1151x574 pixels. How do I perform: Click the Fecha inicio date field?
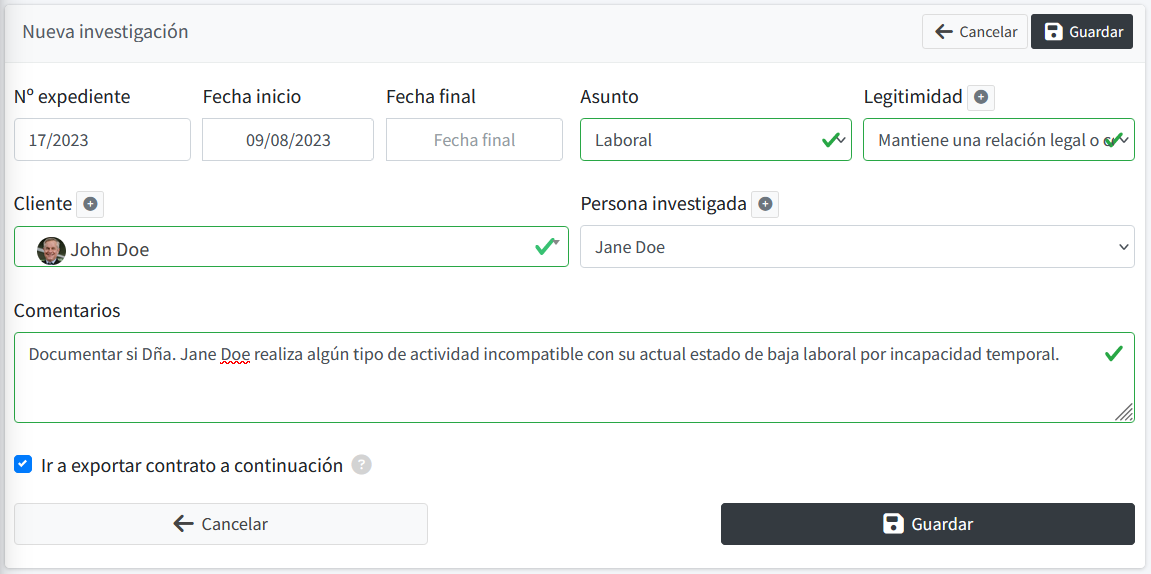click(288, 139)
